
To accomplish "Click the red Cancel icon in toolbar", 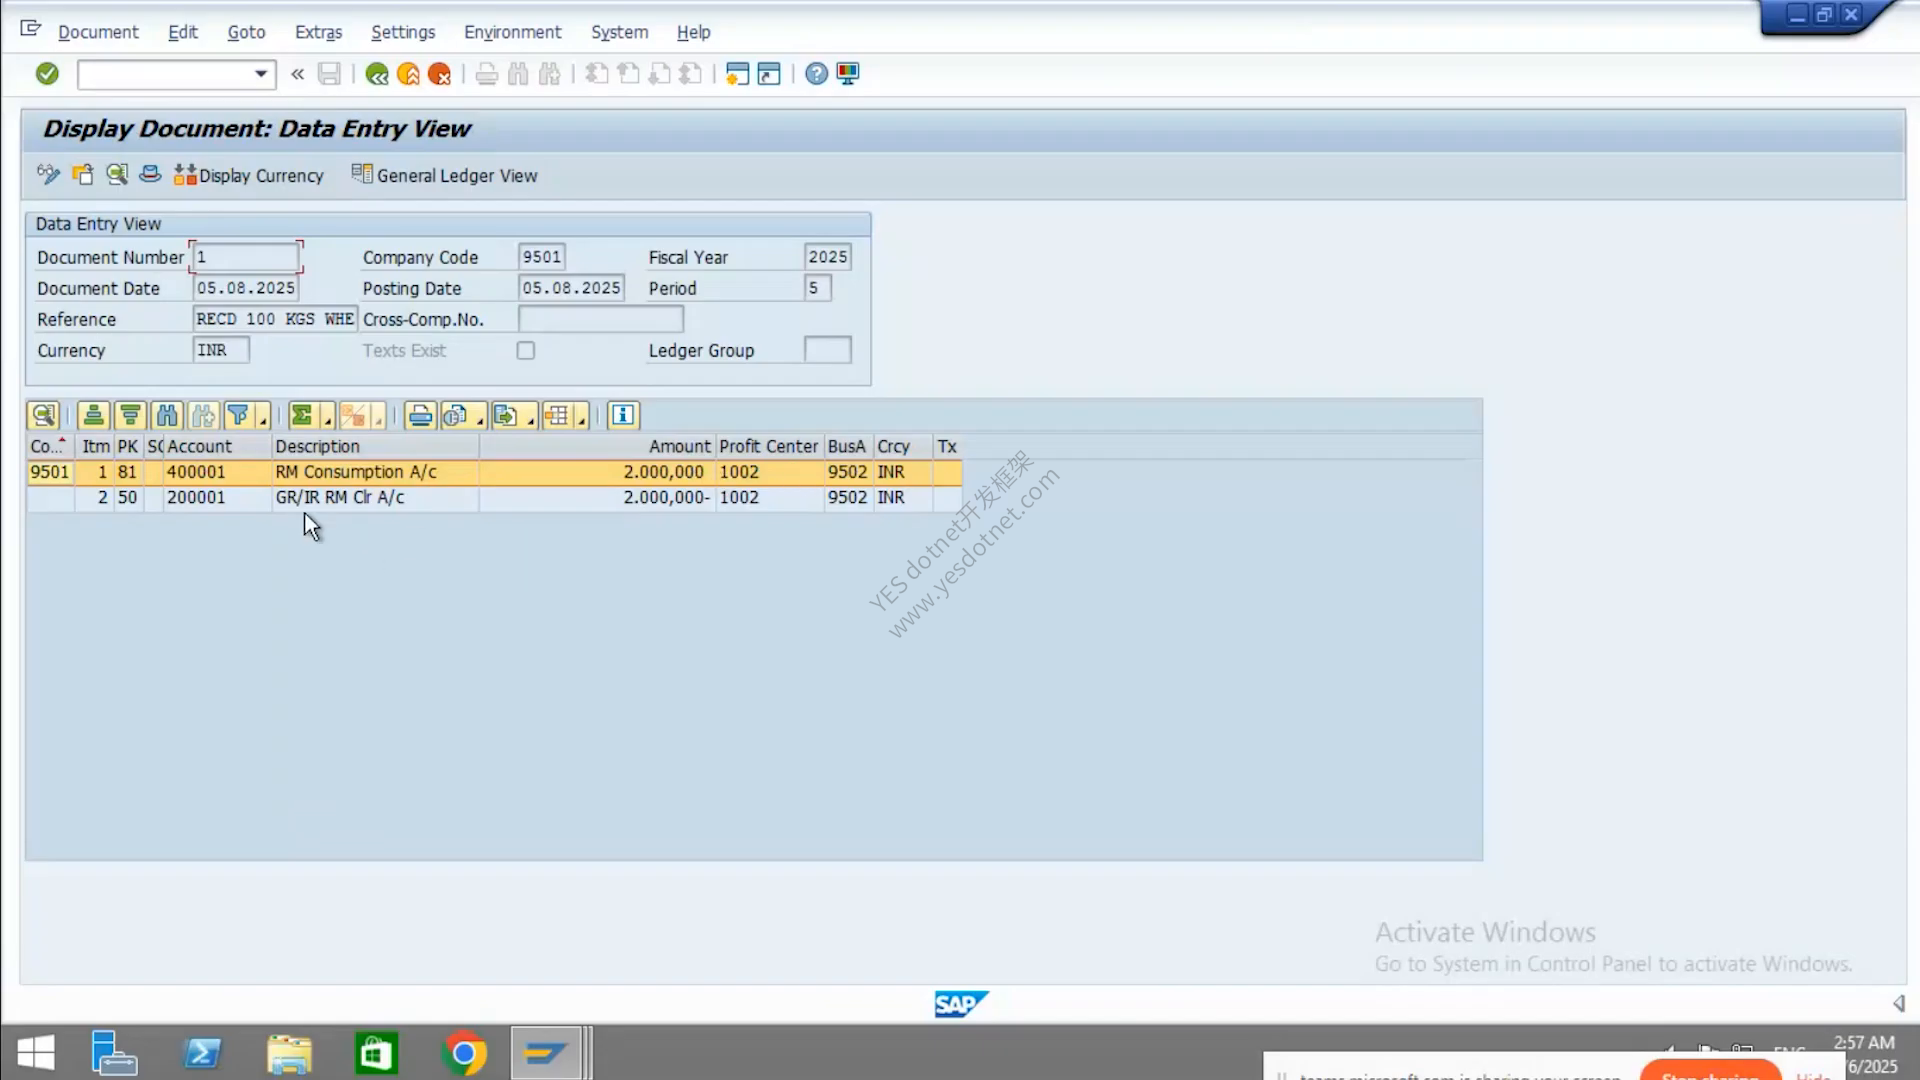I will [439, 74].
